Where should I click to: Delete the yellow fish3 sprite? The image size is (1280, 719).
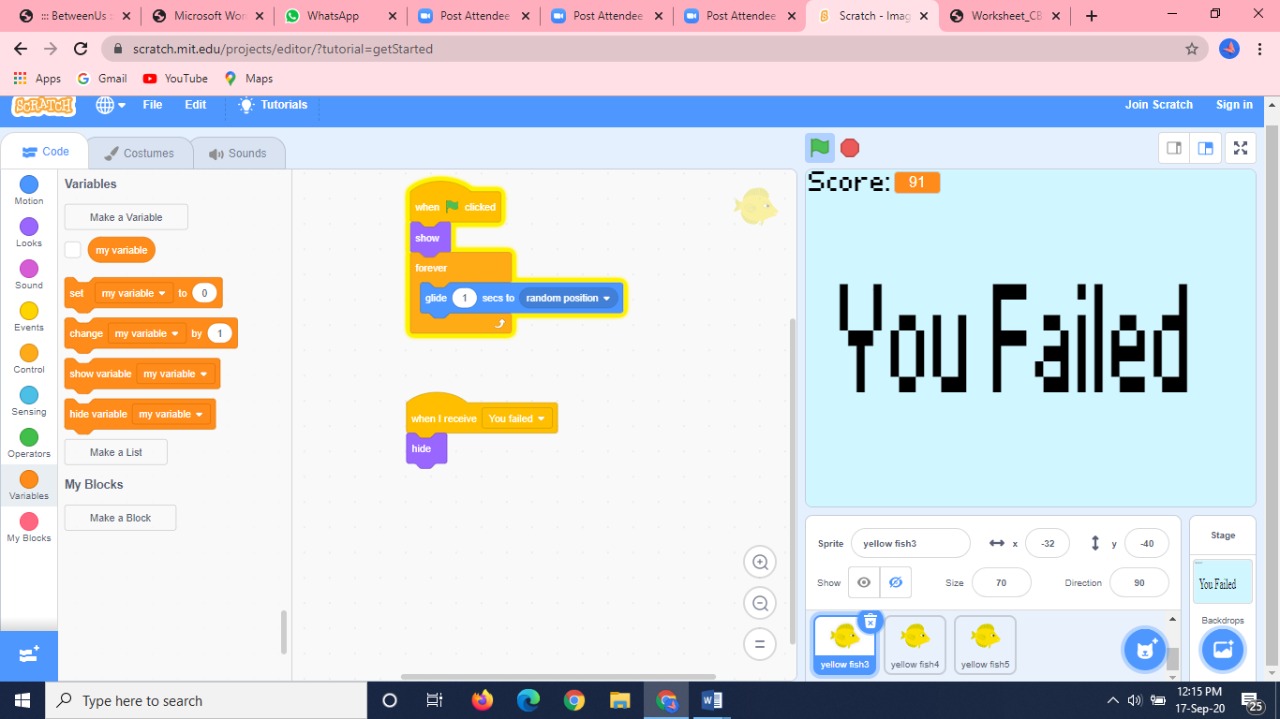[870, 621]
